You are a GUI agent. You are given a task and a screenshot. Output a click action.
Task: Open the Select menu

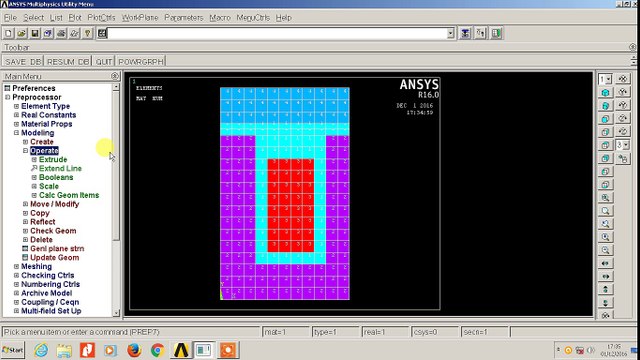point(33,18)
